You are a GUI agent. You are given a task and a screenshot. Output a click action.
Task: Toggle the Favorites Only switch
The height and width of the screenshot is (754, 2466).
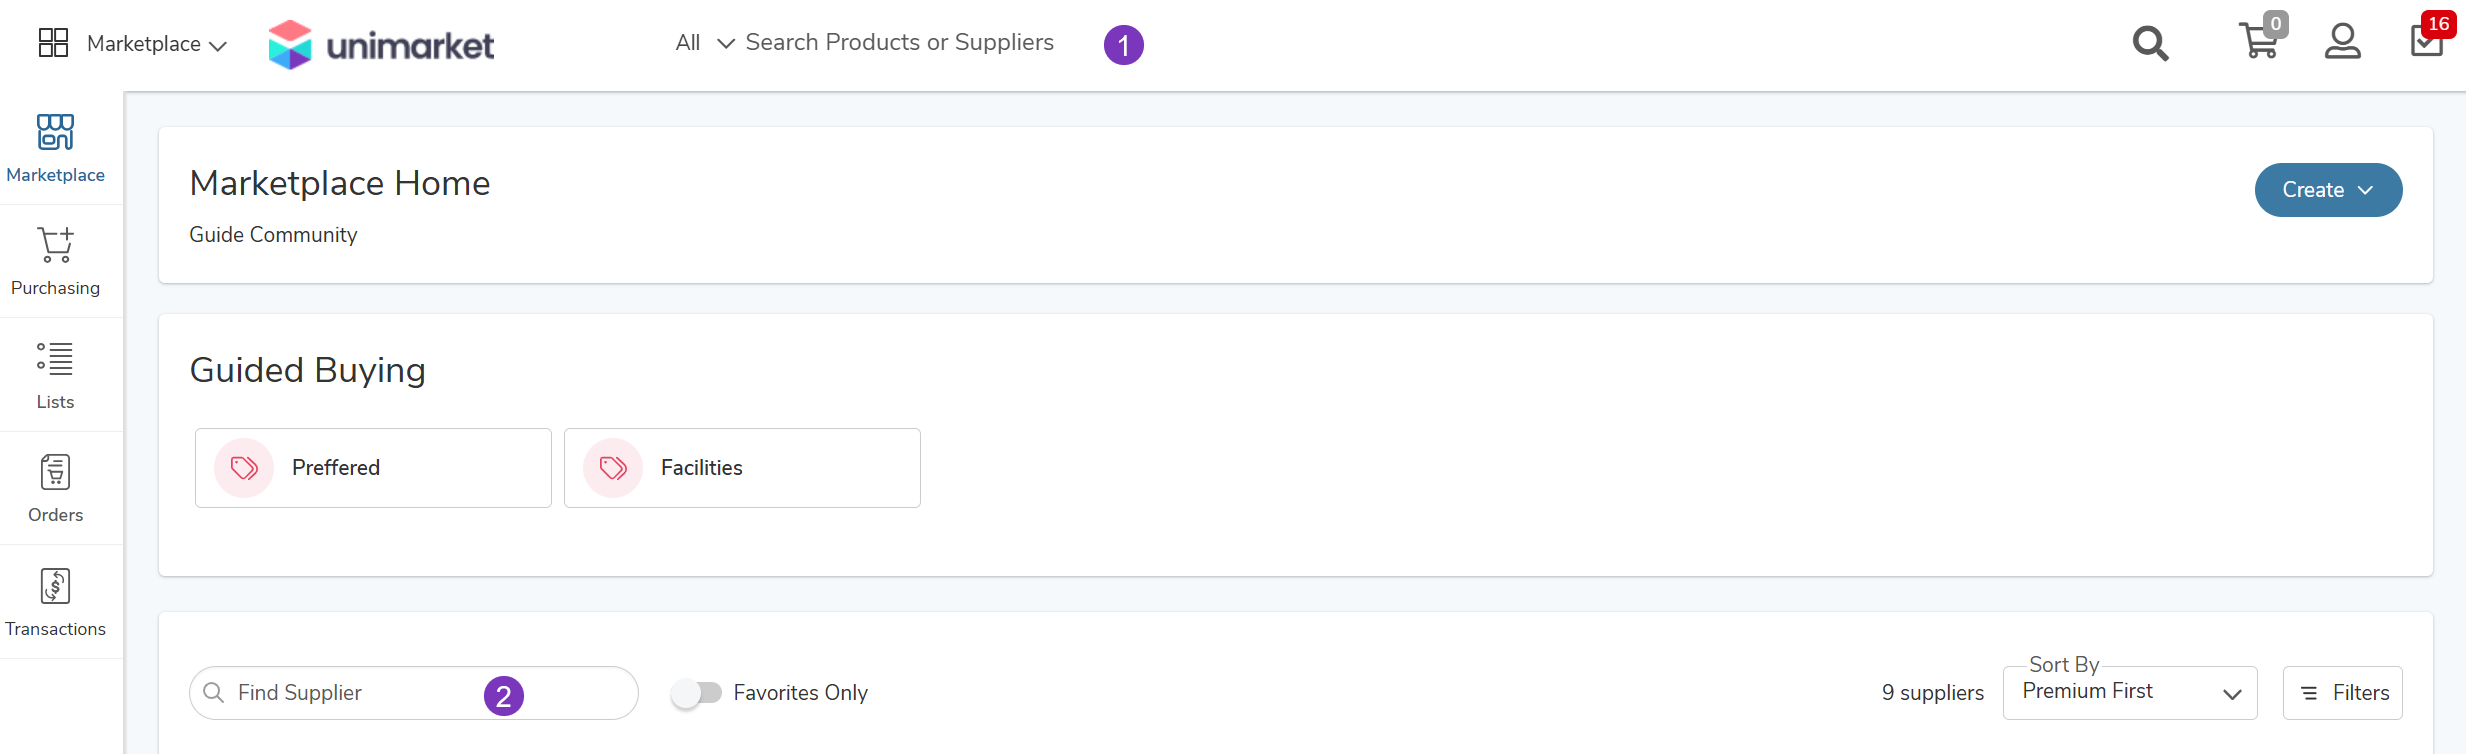coord(696,693)
